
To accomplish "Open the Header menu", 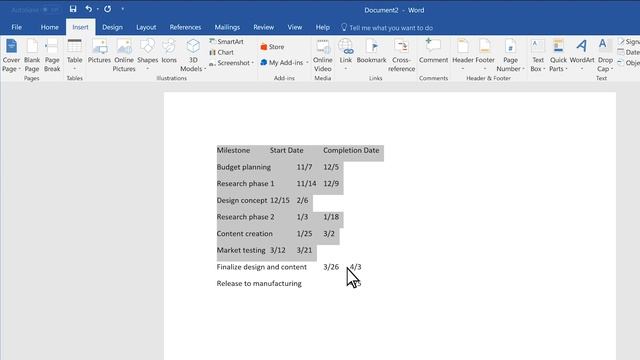I will click(x=462, y=55).
